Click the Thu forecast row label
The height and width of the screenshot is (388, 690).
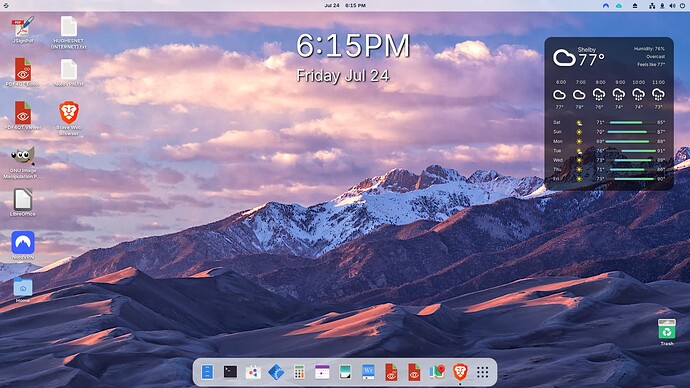[x=557, y=169]
